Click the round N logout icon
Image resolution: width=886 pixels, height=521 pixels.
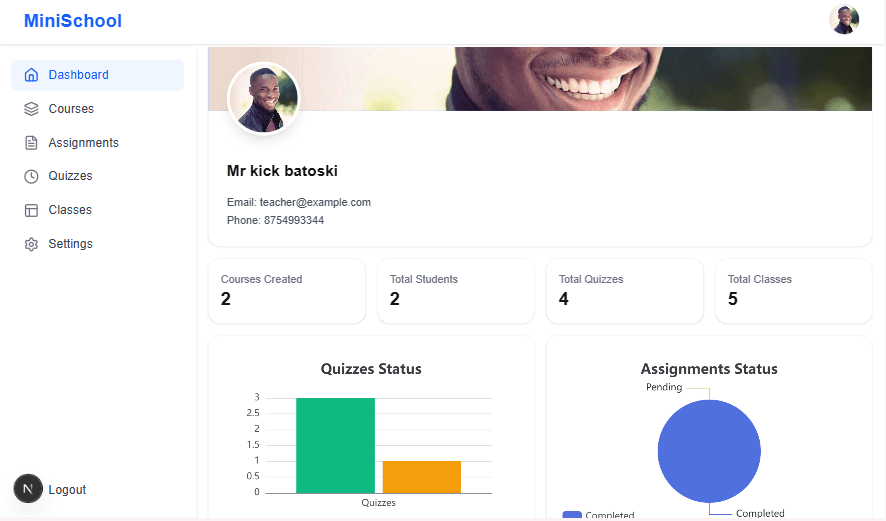point(28,489)
